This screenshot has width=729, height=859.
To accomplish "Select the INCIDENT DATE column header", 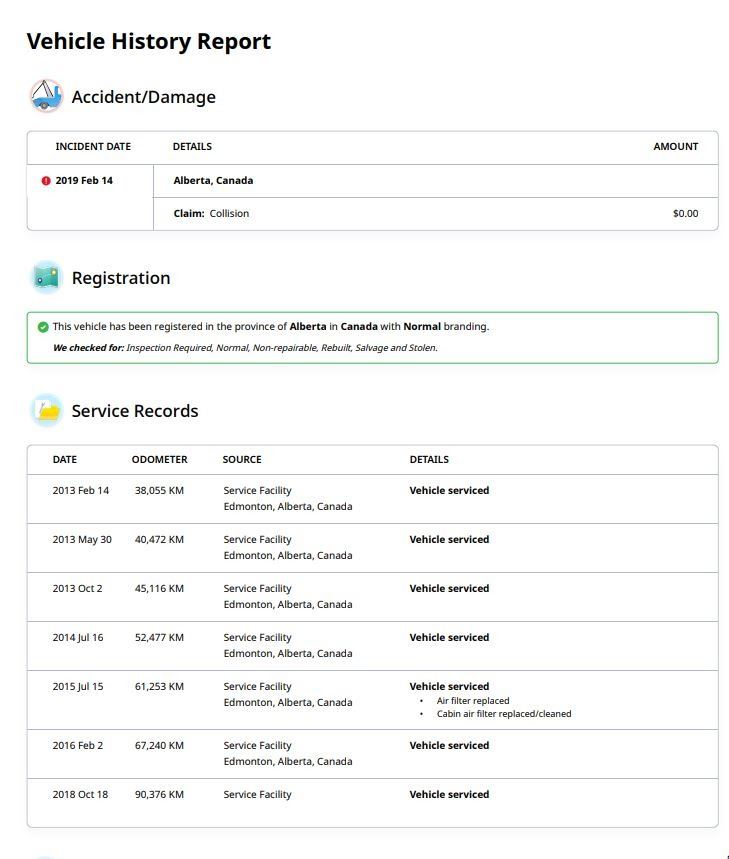I will coord(93,147).
